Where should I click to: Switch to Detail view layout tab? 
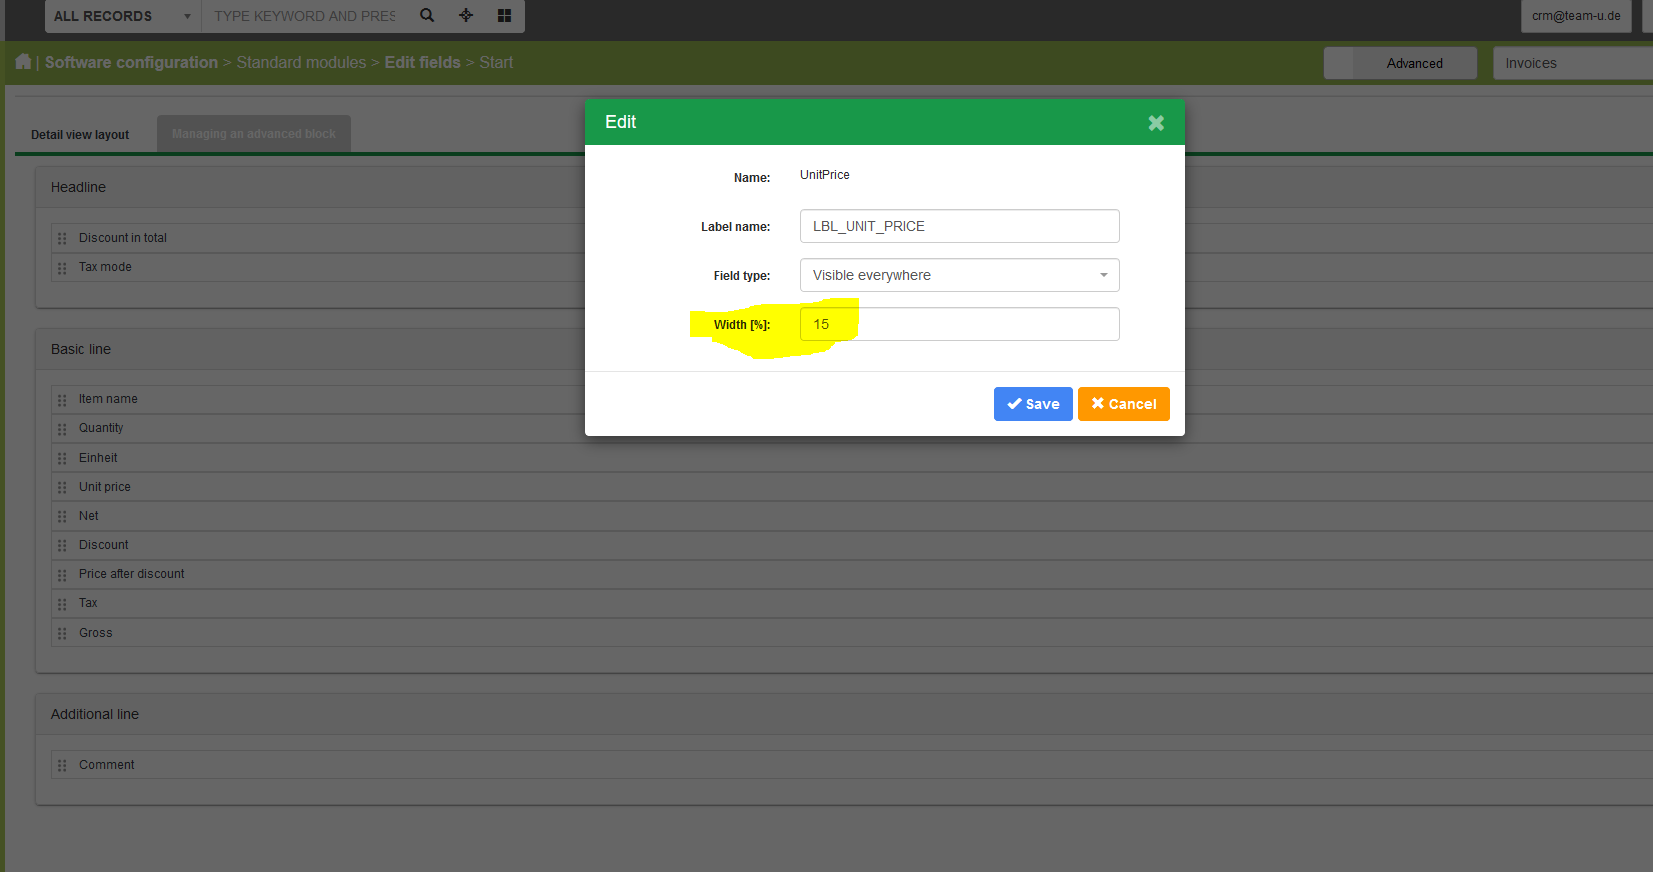tap(80, 135)
